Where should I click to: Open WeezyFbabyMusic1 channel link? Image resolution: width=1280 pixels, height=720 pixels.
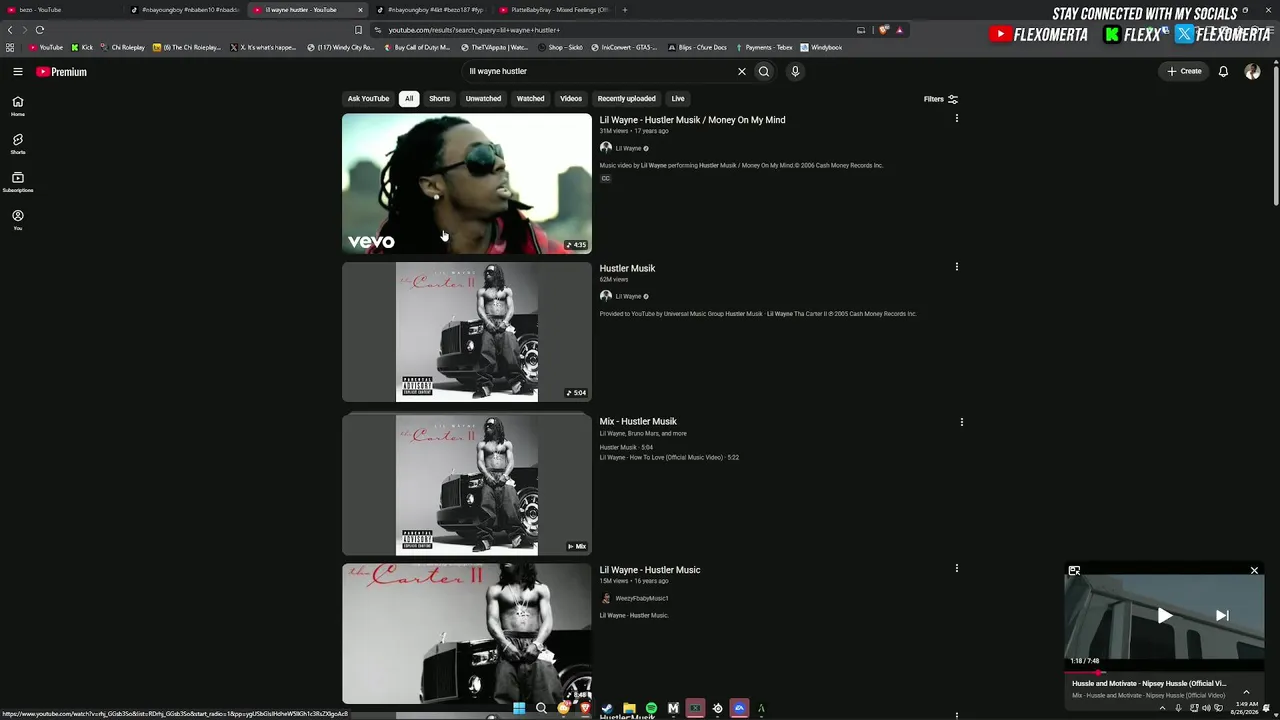pyautogui.click(x=641, y=599)
